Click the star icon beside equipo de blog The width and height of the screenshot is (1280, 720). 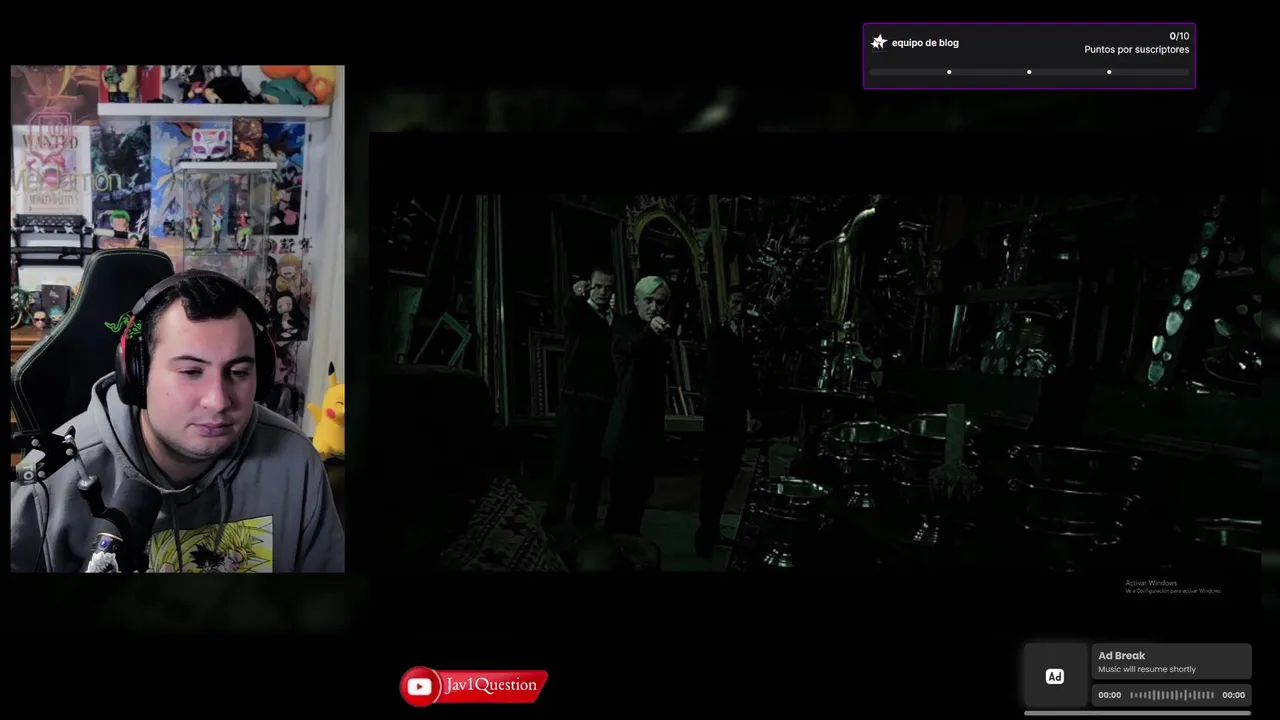point(879,42)
